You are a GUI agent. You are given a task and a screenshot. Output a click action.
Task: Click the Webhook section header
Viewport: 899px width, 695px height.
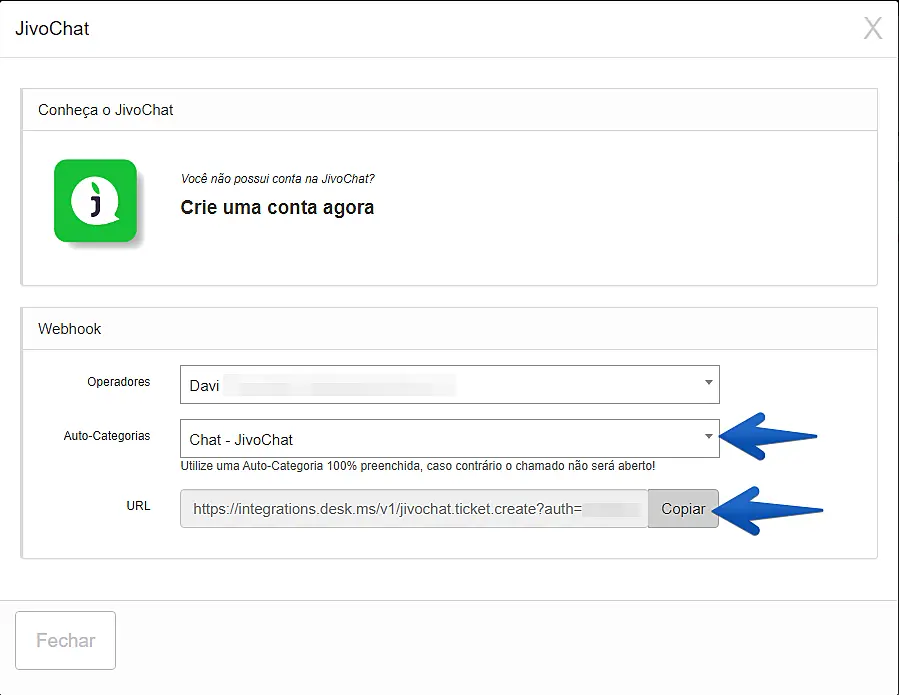70,328
